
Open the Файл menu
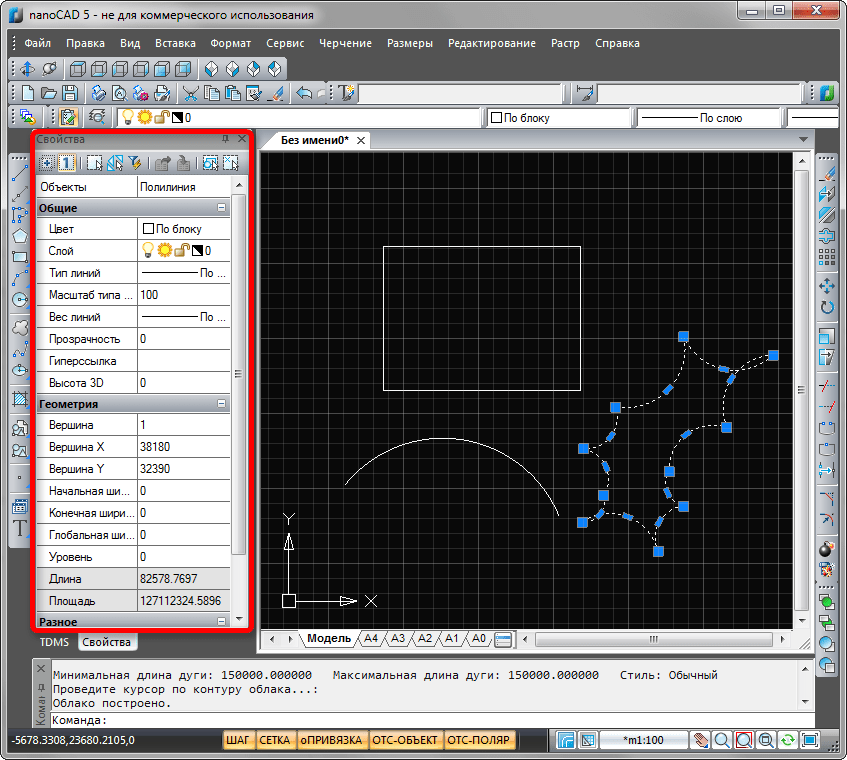coord(38,43)
